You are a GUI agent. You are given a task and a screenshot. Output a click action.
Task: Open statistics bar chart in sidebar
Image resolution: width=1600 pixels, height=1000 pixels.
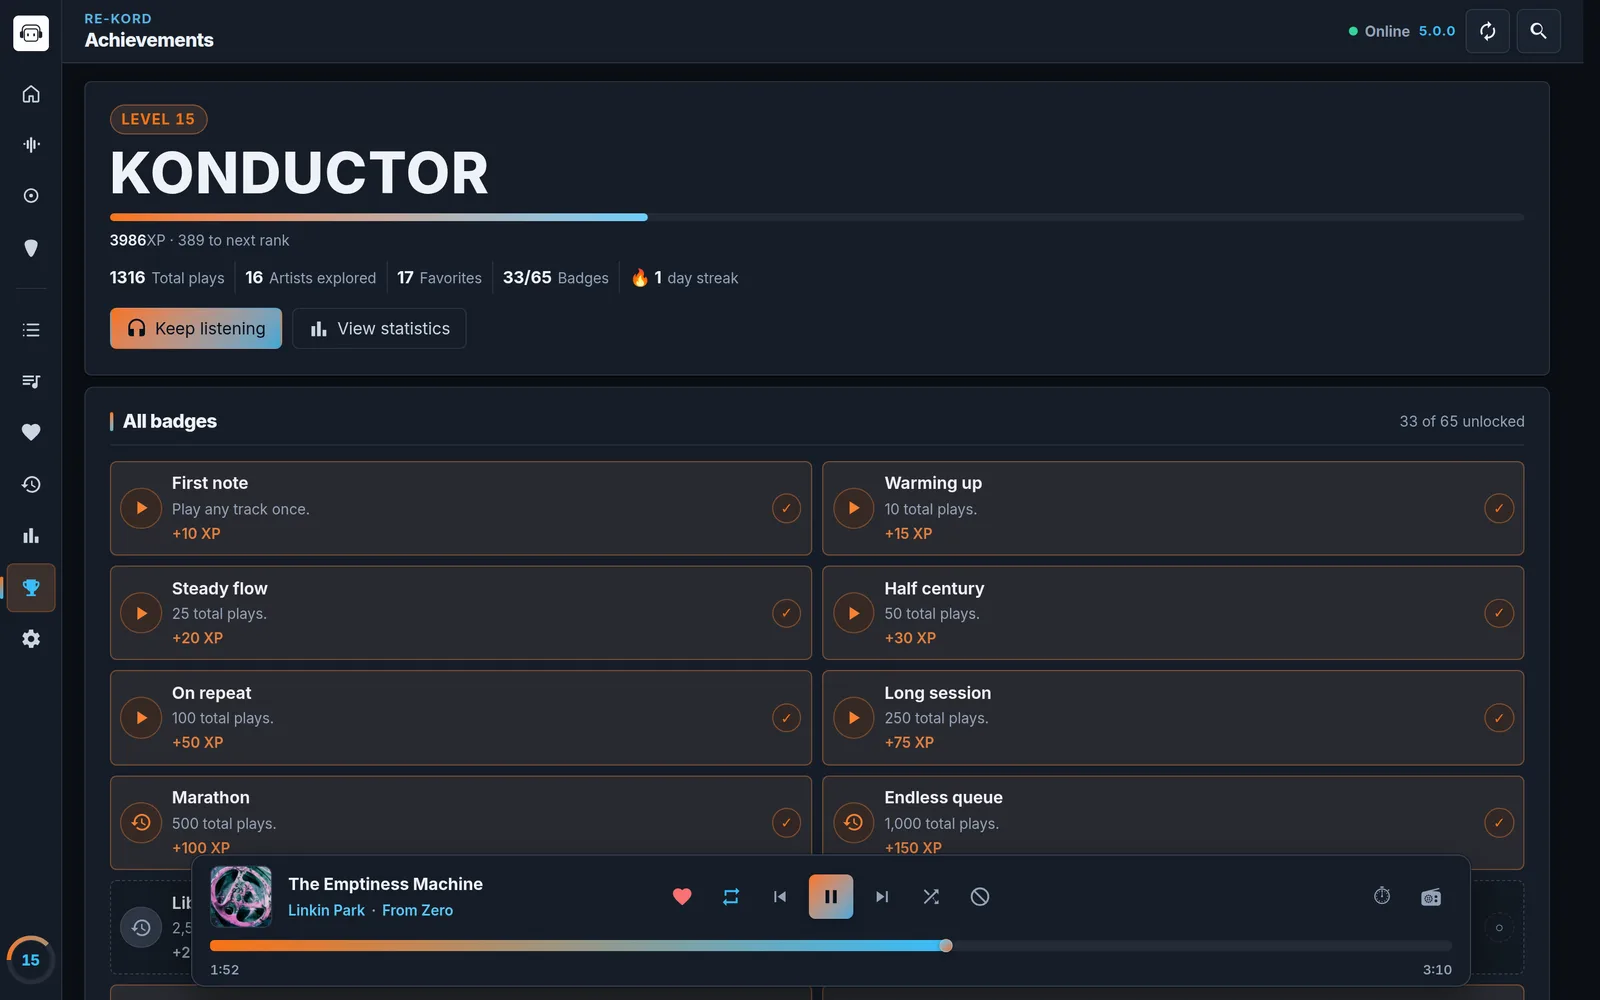pyautogui.click(x=31, y=536)
